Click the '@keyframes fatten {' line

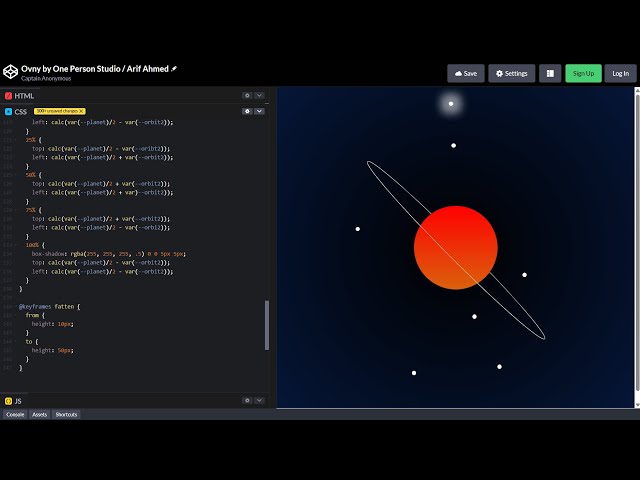tap(49, 307)
